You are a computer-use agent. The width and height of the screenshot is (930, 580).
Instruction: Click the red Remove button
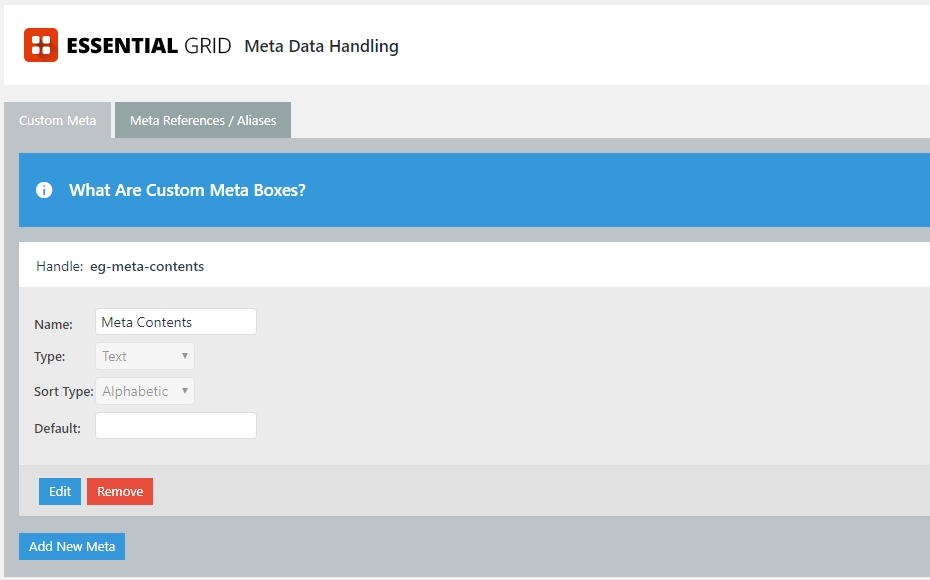[x=120, y=492]
